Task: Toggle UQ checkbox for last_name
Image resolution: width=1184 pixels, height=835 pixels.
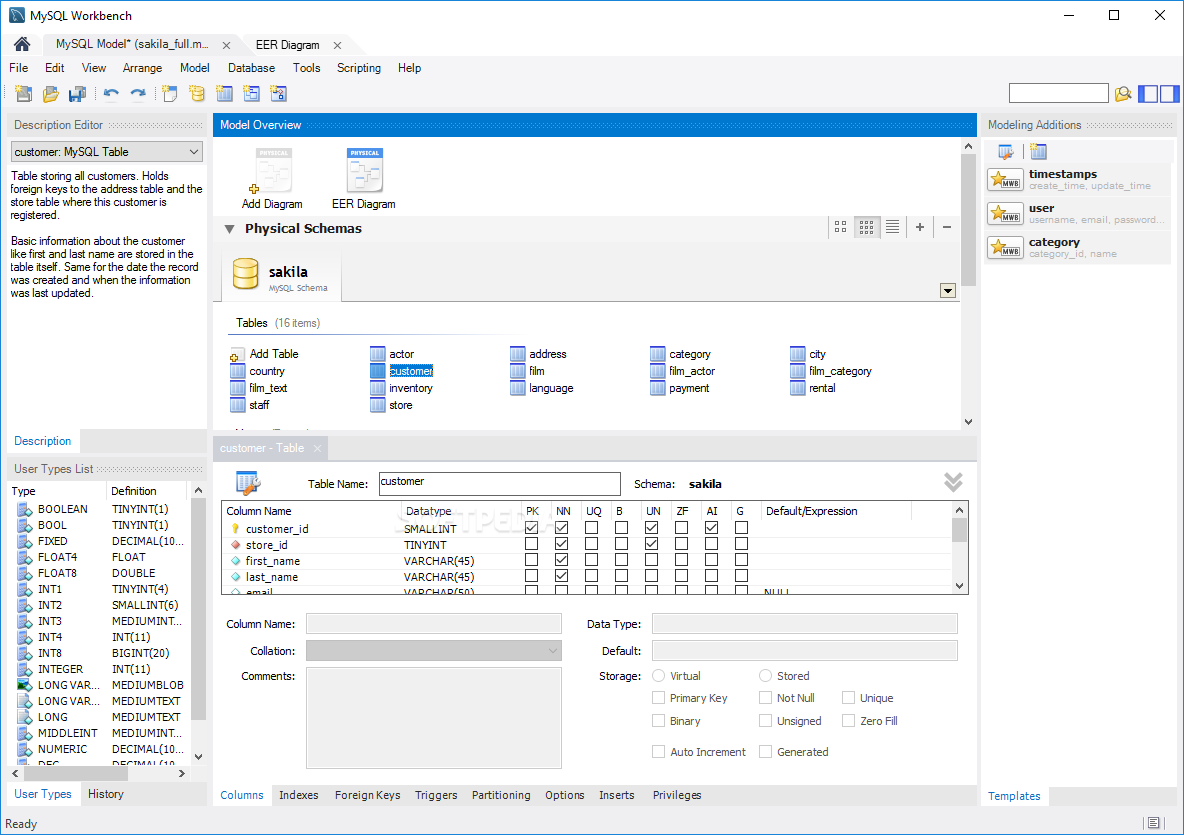Action: (591, 576)
